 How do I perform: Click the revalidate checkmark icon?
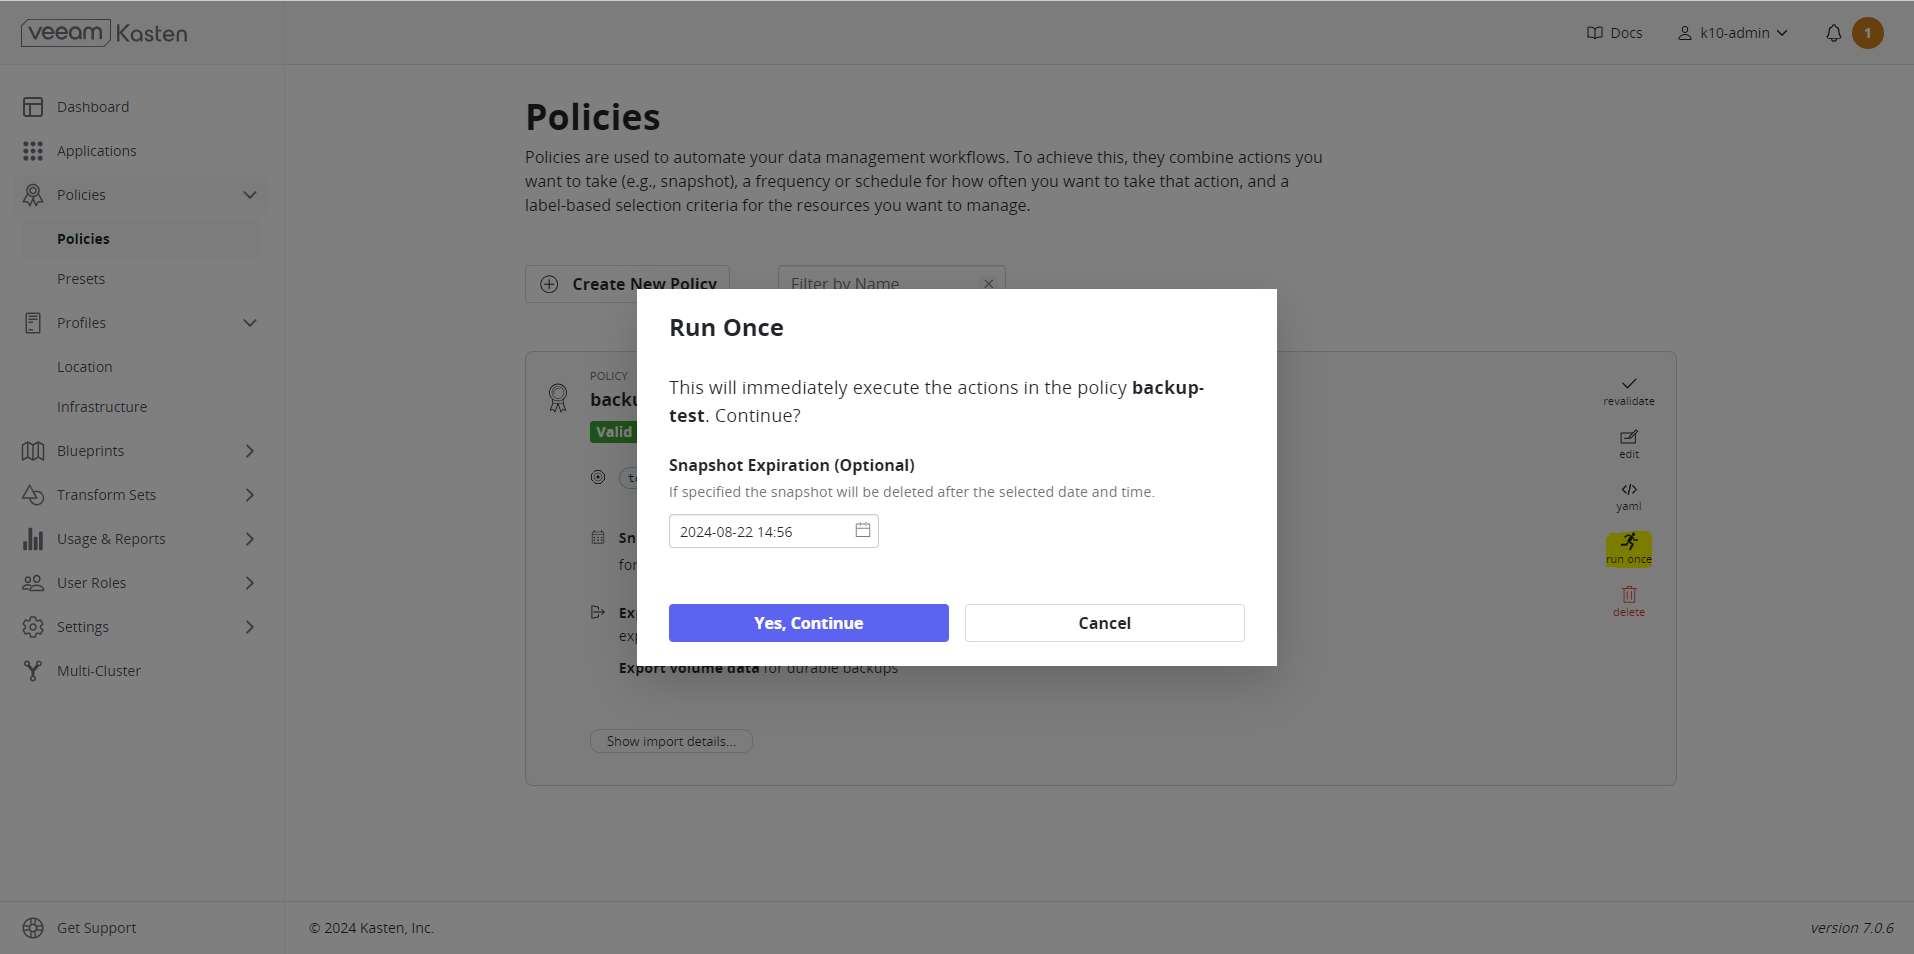click(1628, 384)
